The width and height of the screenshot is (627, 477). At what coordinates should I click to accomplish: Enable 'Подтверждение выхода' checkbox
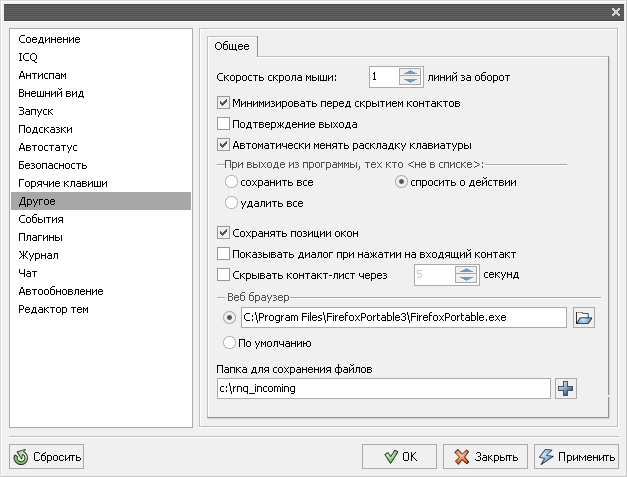click(223, 124)
